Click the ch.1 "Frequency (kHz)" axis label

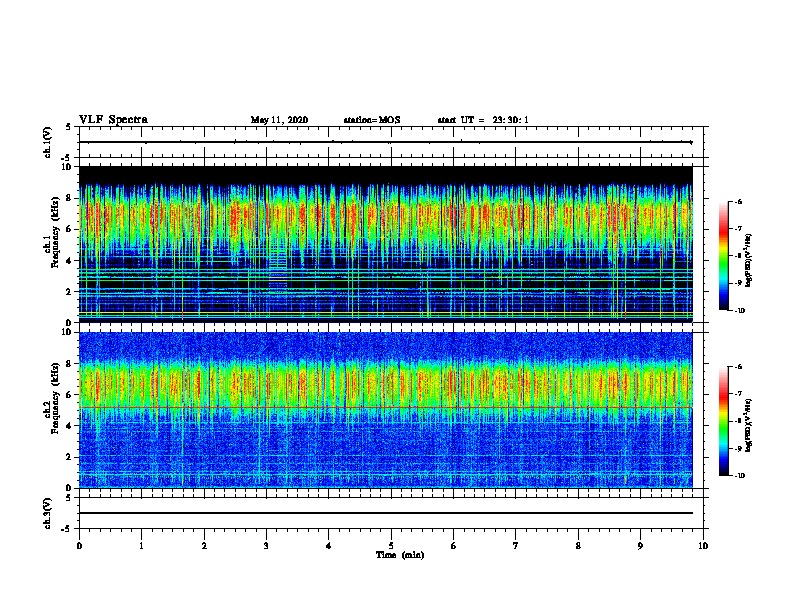click(x=55, y=233)
